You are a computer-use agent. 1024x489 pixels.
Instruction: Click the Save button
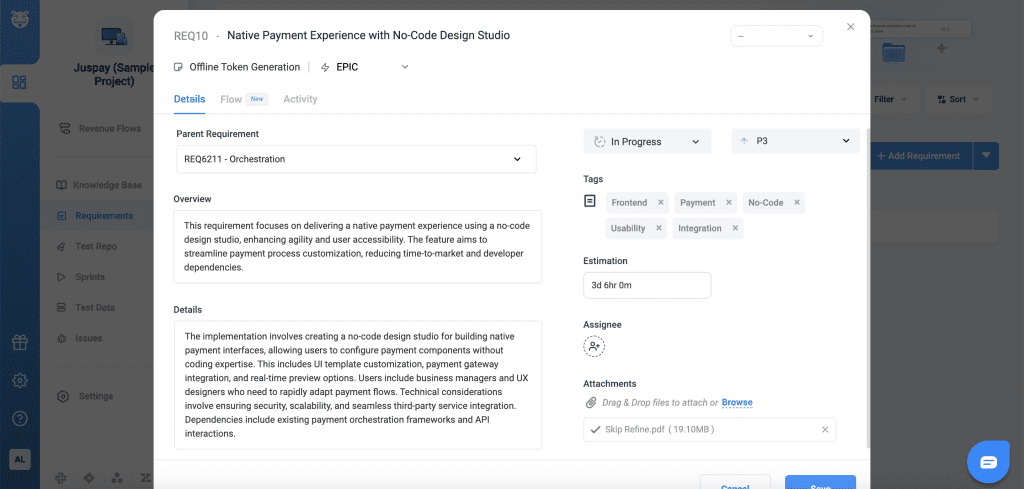819,484
